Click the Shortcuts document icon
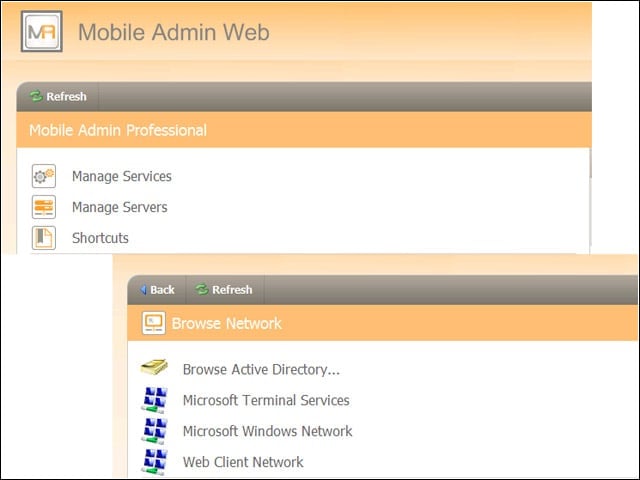The height and width of the screenshot is (480, 640). 44,238
